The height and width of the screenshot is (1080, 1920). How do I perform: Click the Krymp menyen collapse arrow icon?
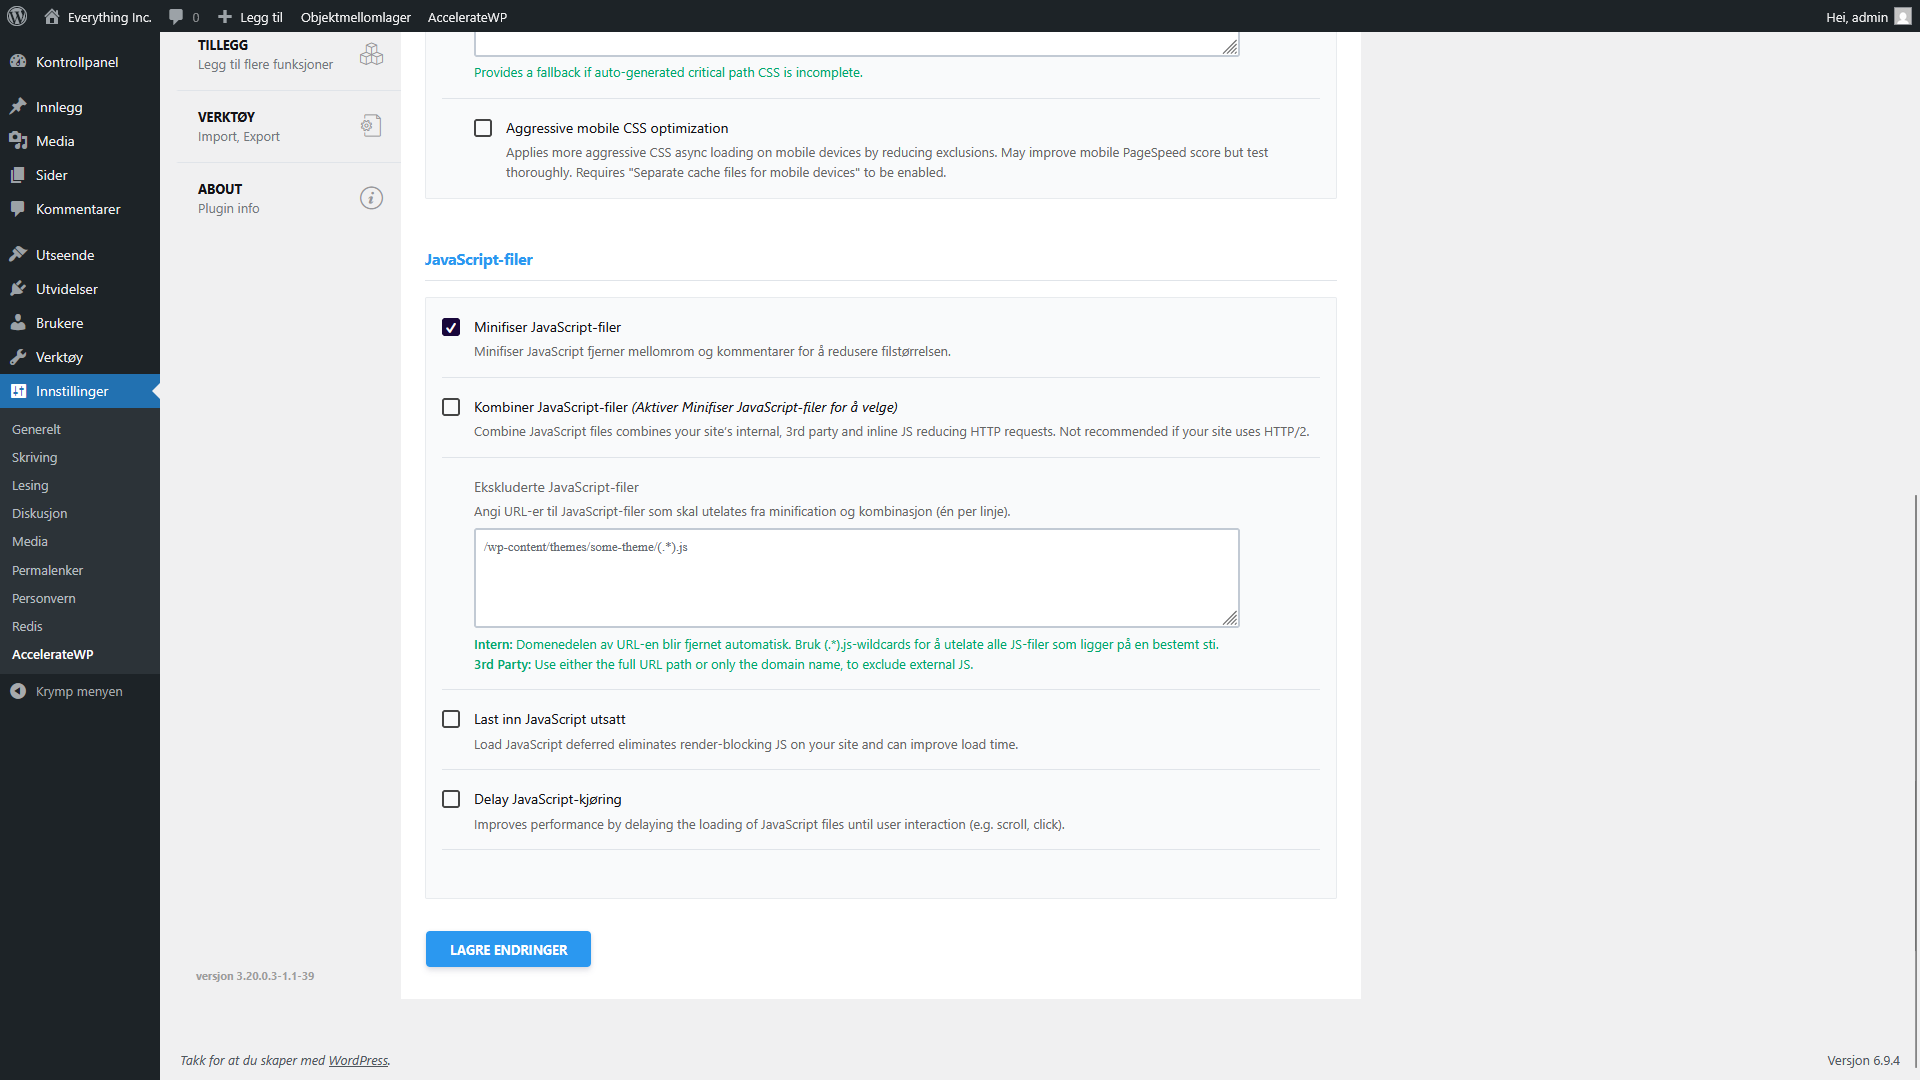pyautogui.click(x=18, y=691)
